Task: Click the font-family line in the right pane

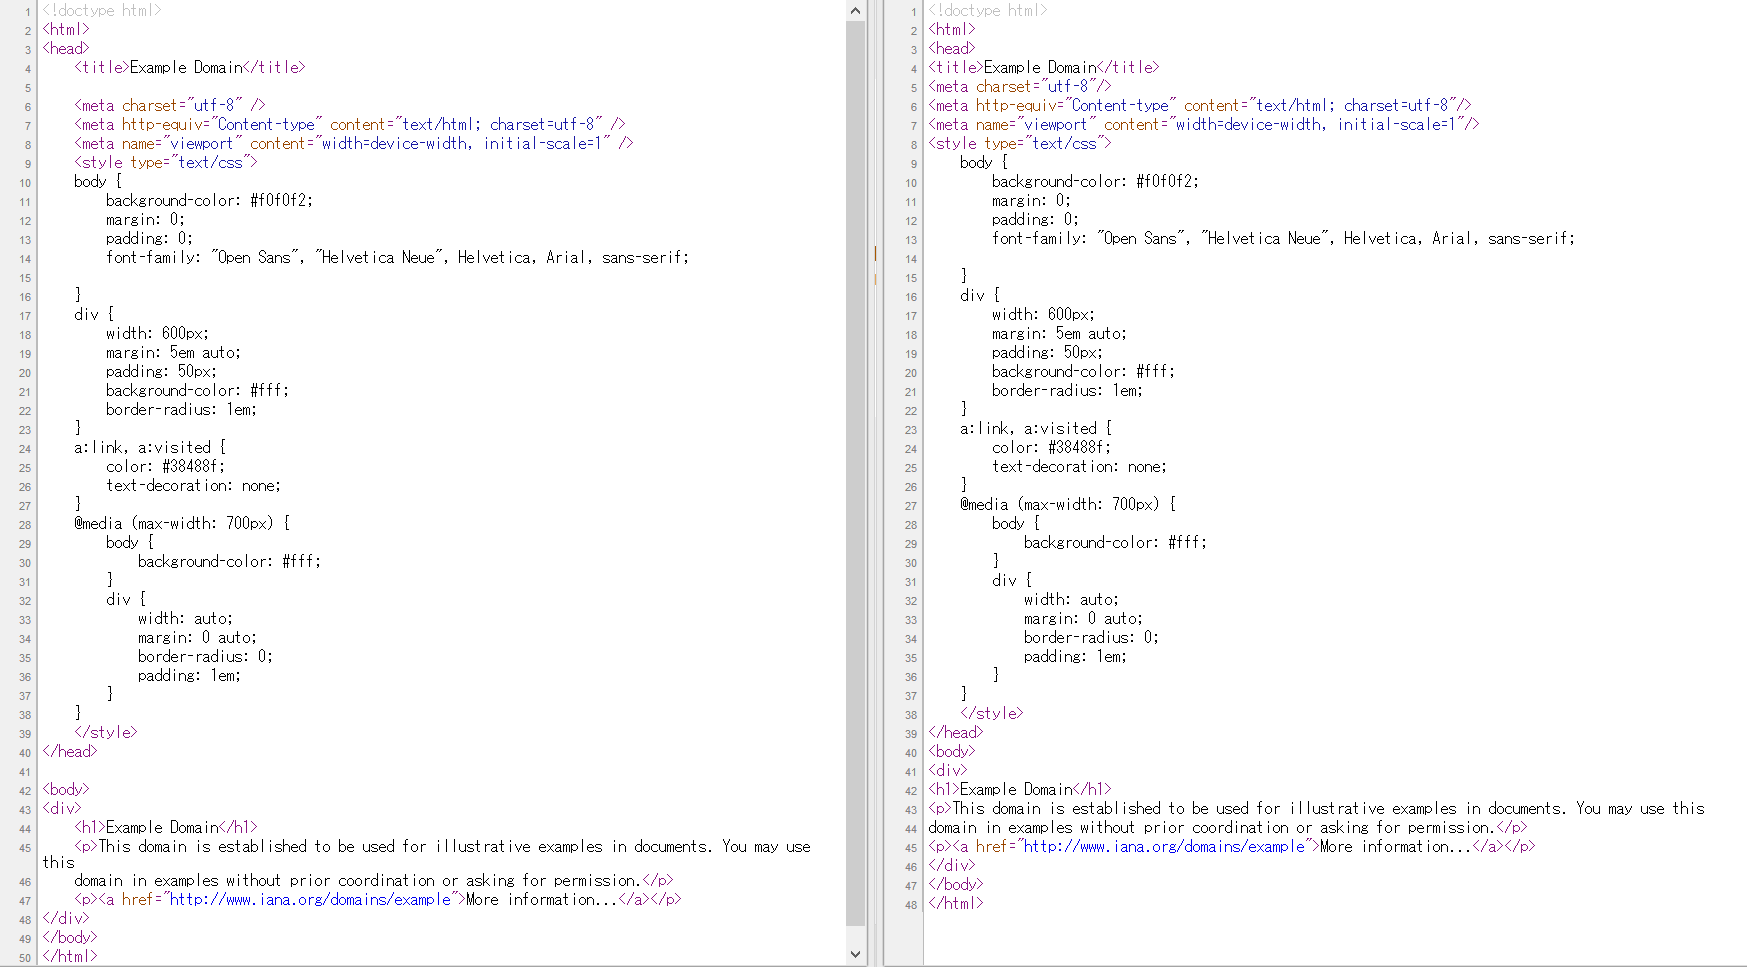Action: pyautogui.click(x=1284, y=239)
